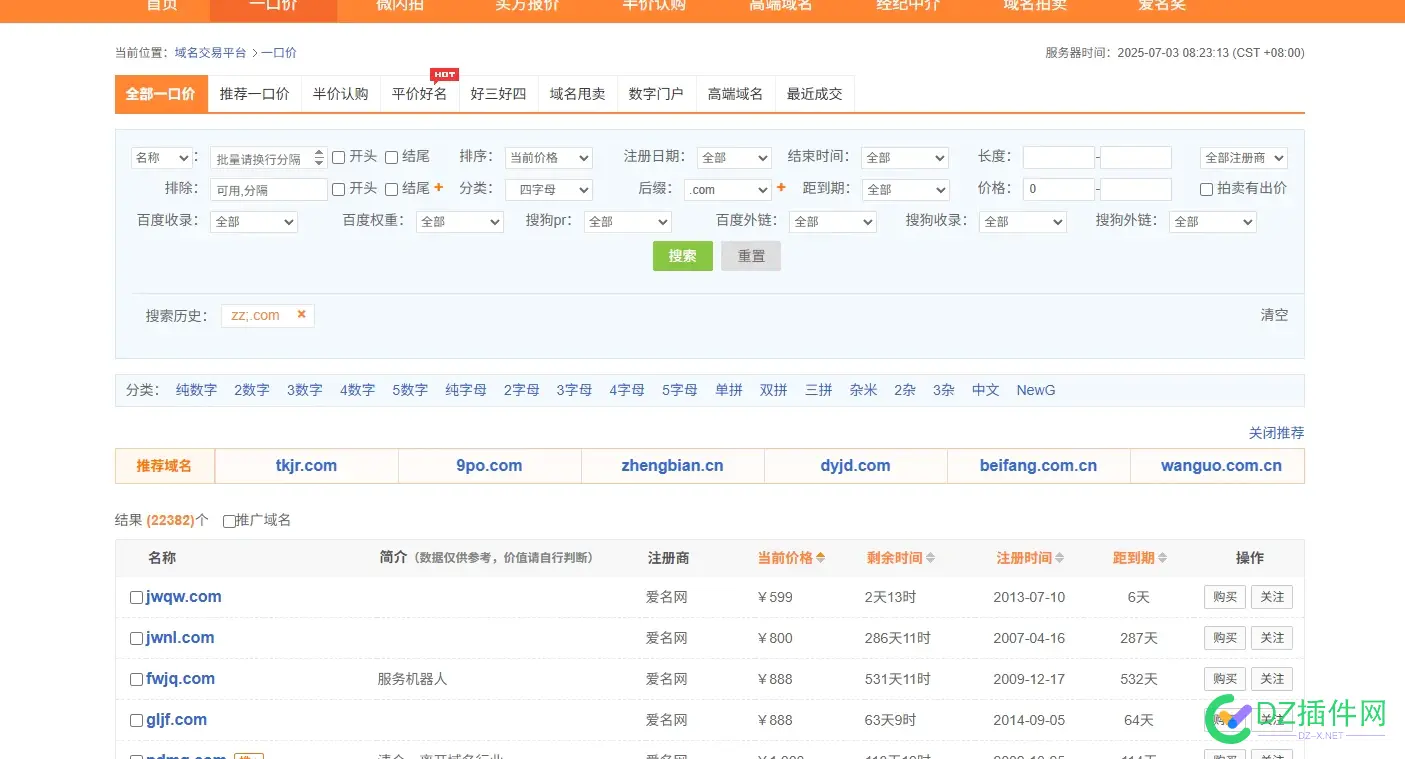Switch to the 好三好四 tab

pos(498,93)
